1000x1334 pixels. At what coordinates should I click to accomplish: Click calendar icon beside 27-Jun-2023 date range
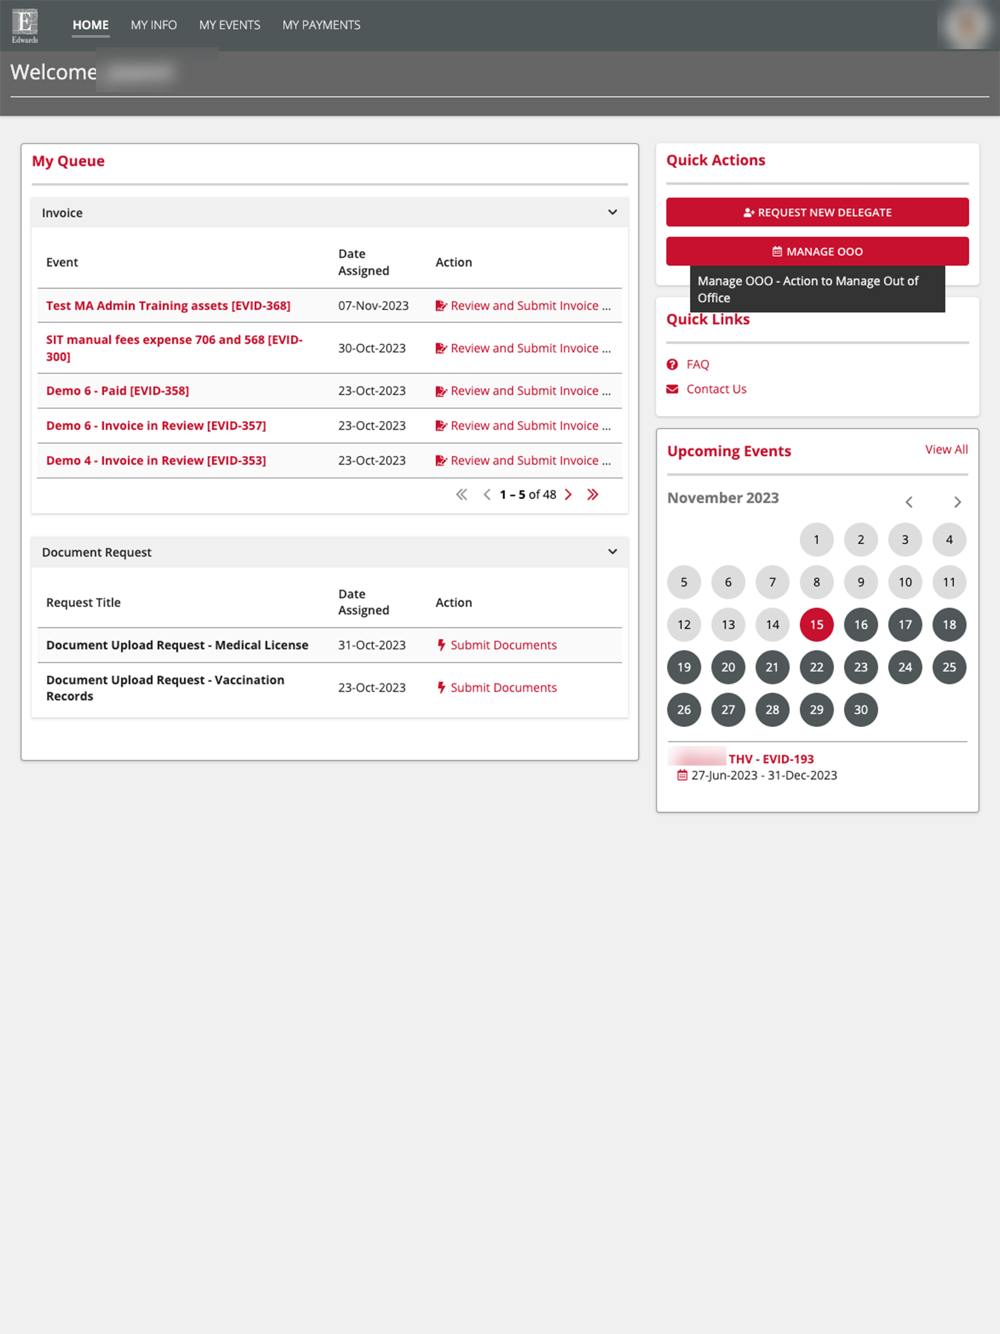682,775
